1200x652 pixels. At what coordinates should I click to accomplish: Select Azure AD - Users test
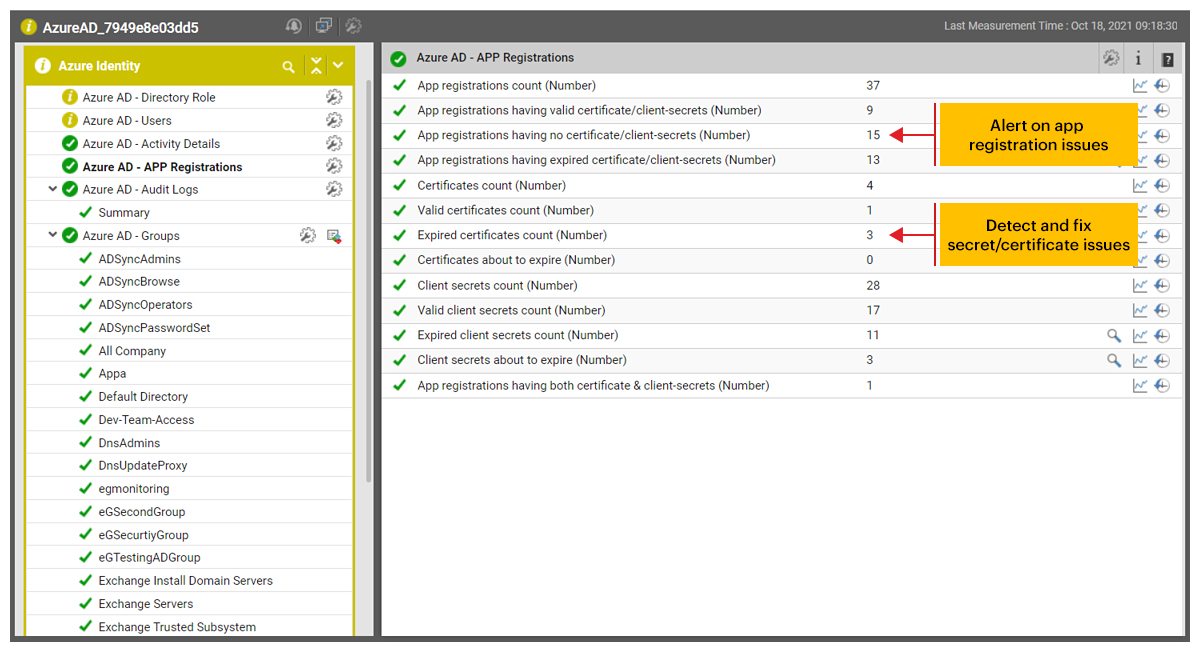127,121
